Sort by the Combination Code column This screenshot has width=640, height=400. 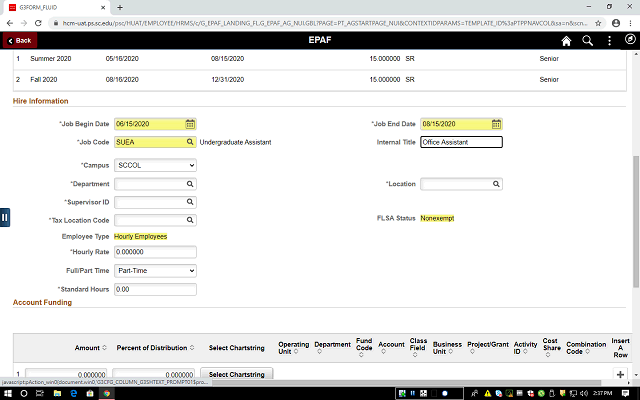pyautogui.click(x=586, y=348)
